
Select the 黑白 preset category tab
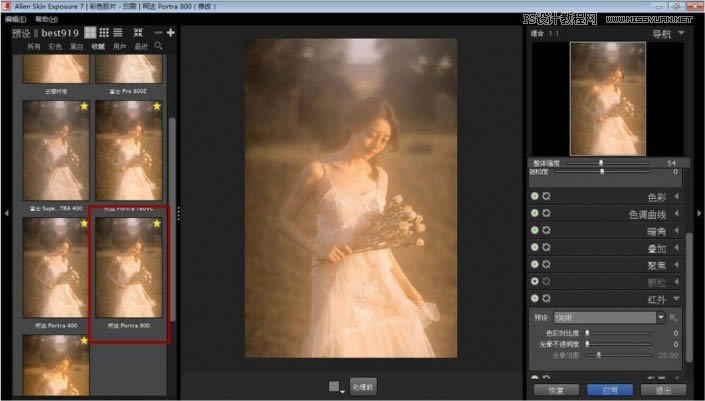click(79, 46)
